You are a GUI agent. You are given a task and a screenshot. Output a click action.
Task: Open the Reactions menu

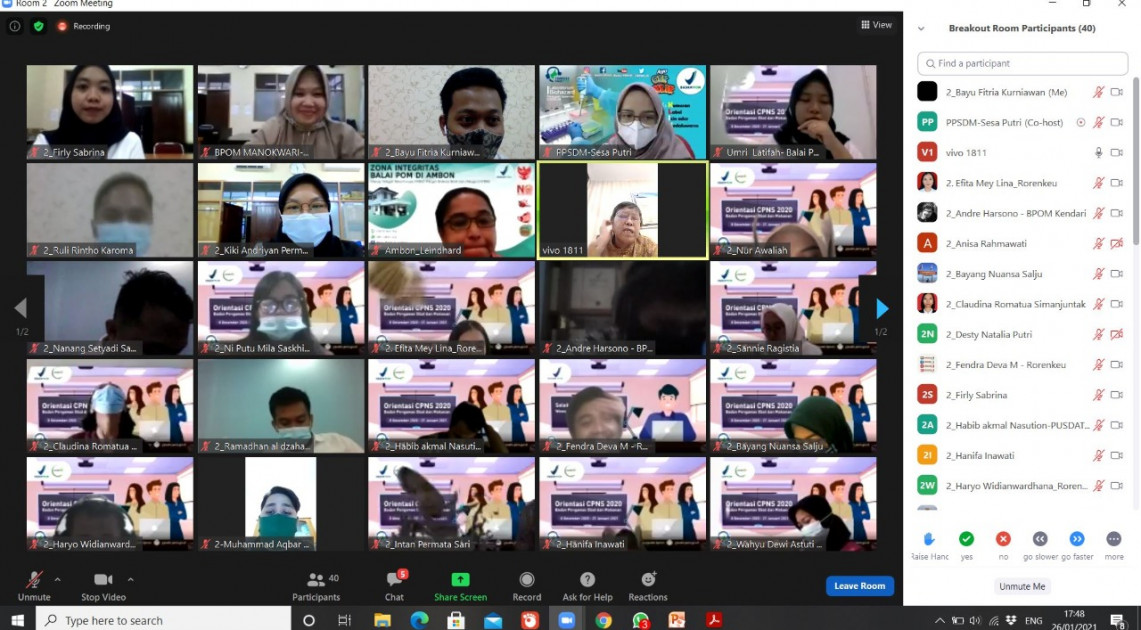[x=648, y=586]
